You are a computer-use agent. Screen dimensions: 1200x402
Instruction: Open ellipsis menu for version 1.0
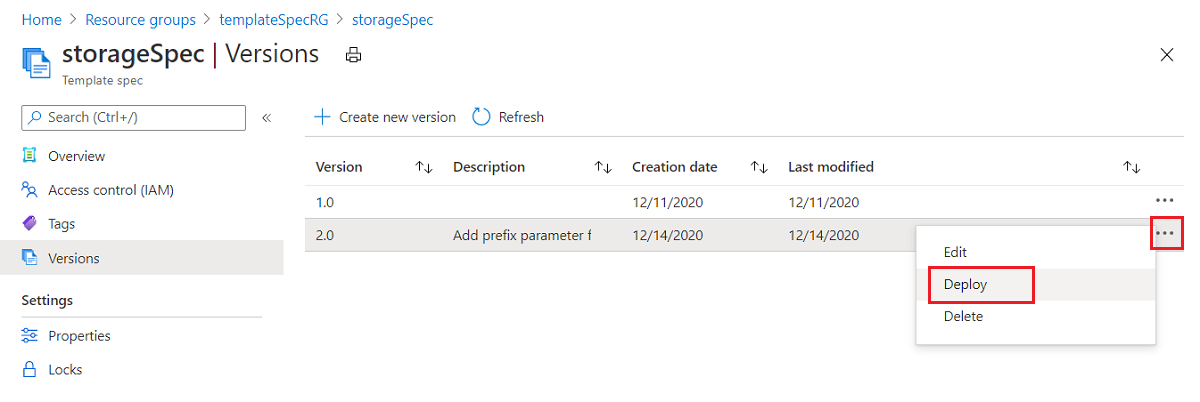[x=1165, y=201]
